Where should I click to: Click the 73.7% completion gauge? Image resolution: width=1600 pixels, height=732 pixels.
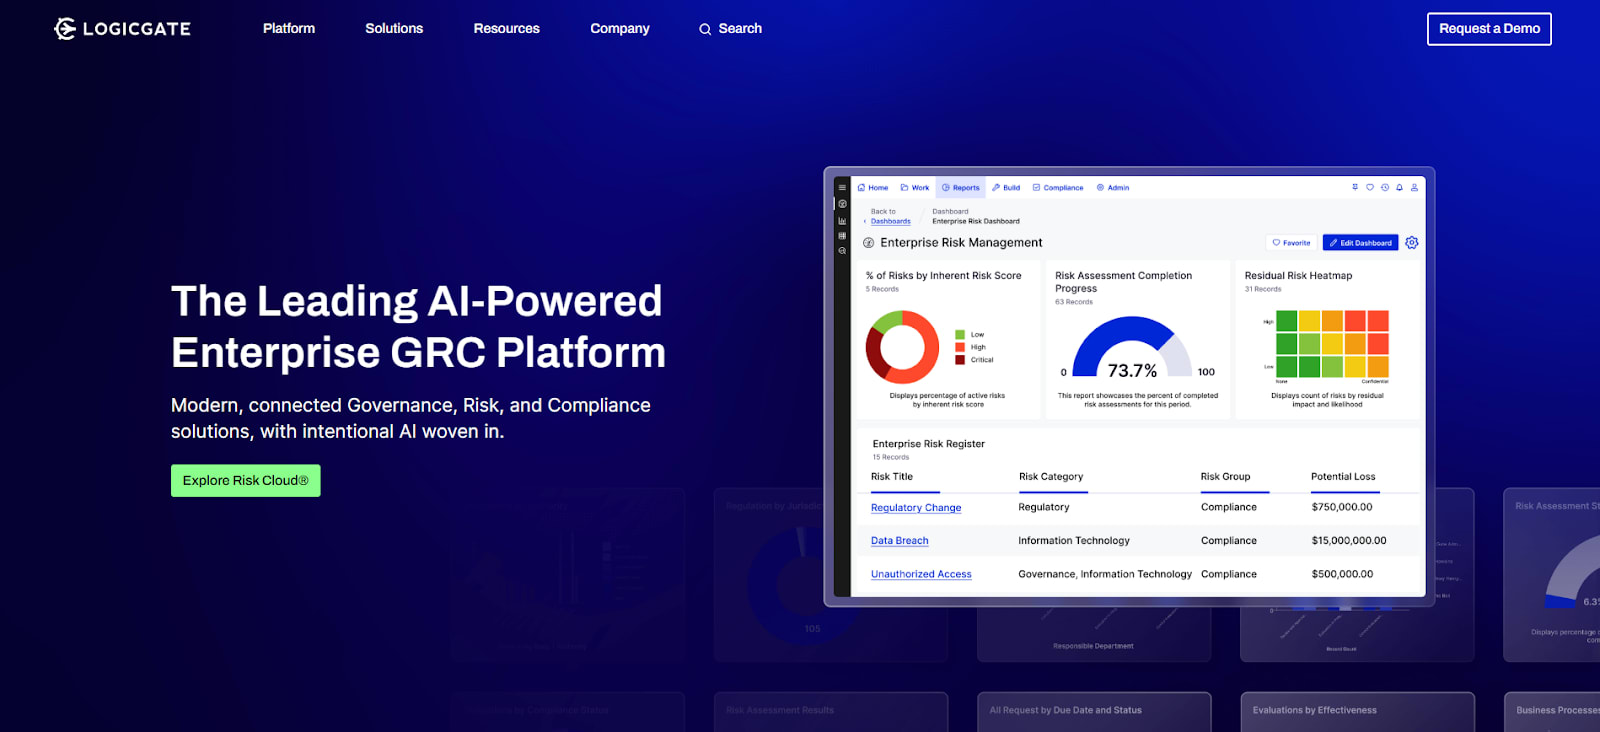point(1132,347)
